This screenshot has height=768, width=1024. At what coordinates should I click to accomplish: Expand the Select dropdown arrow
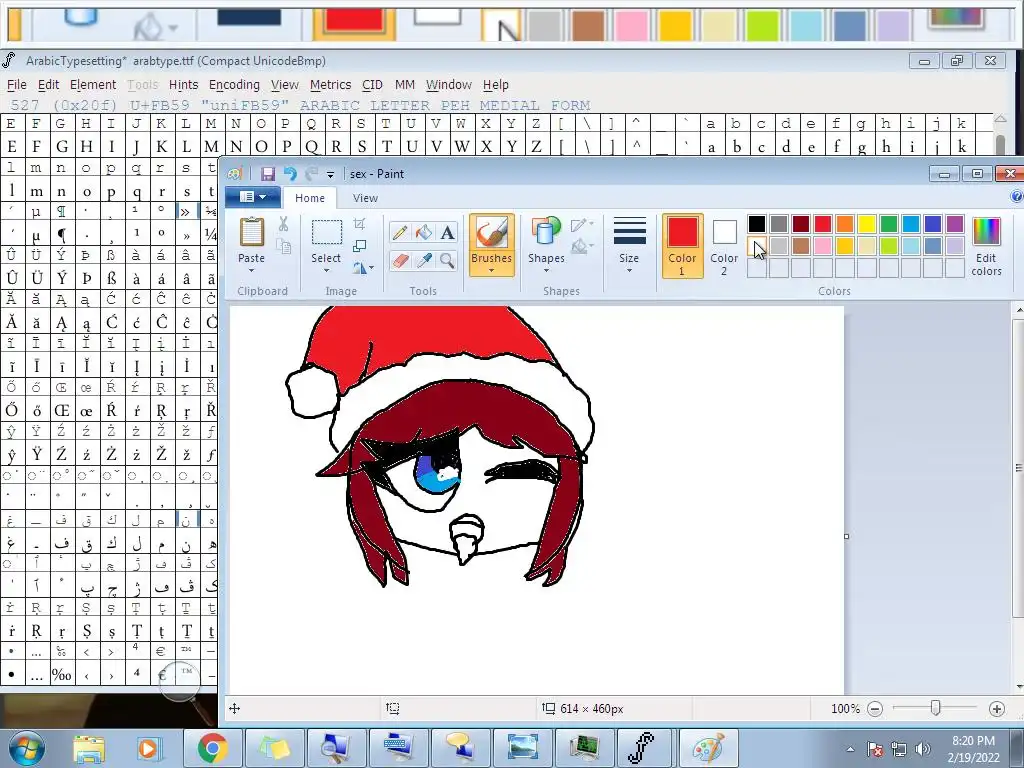[326, 270]
